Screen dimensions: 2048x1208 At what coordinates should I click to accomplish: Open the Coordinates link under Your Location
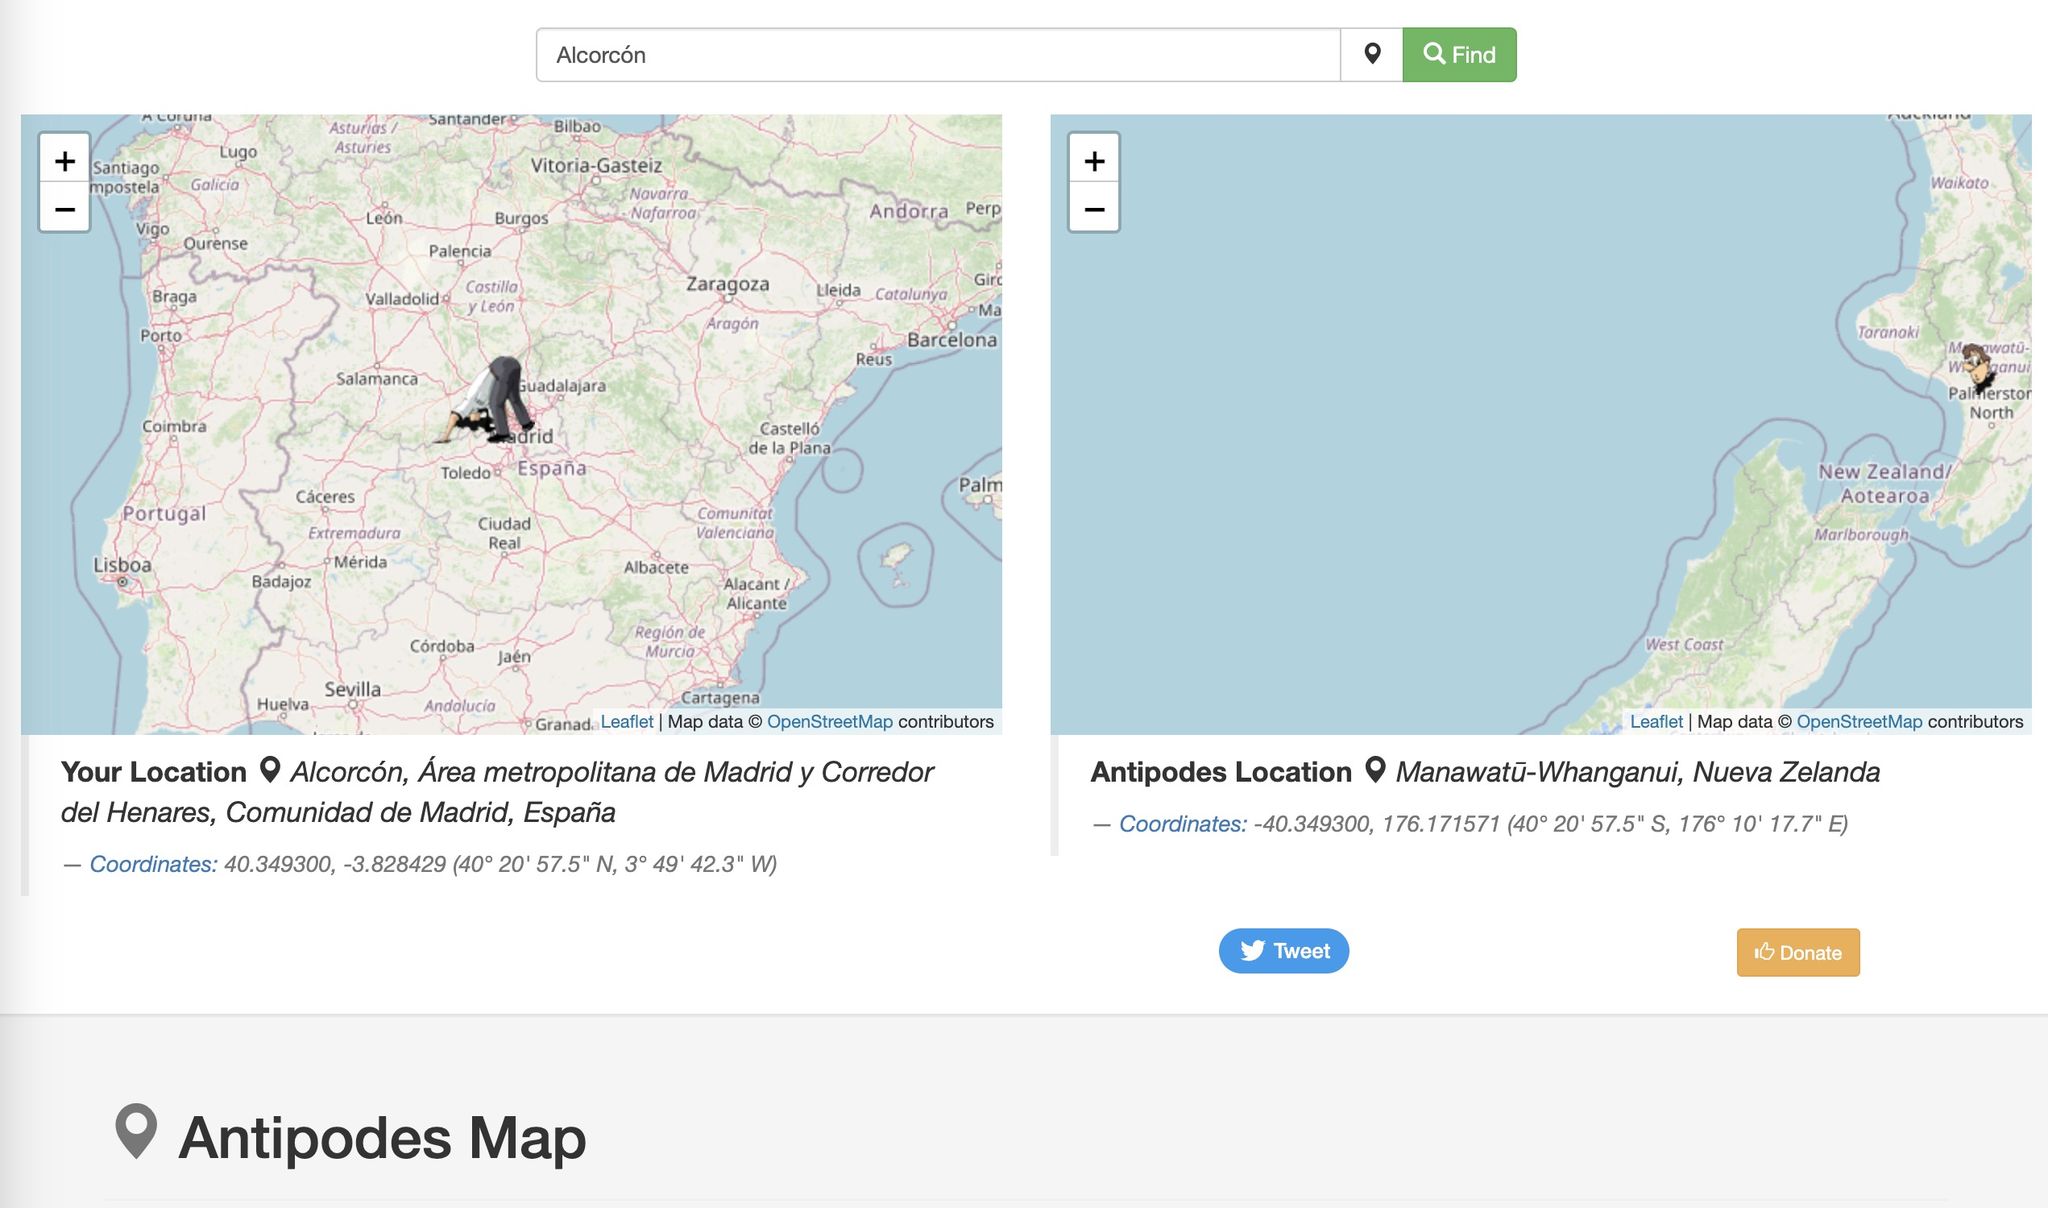(x=152, y=864)
